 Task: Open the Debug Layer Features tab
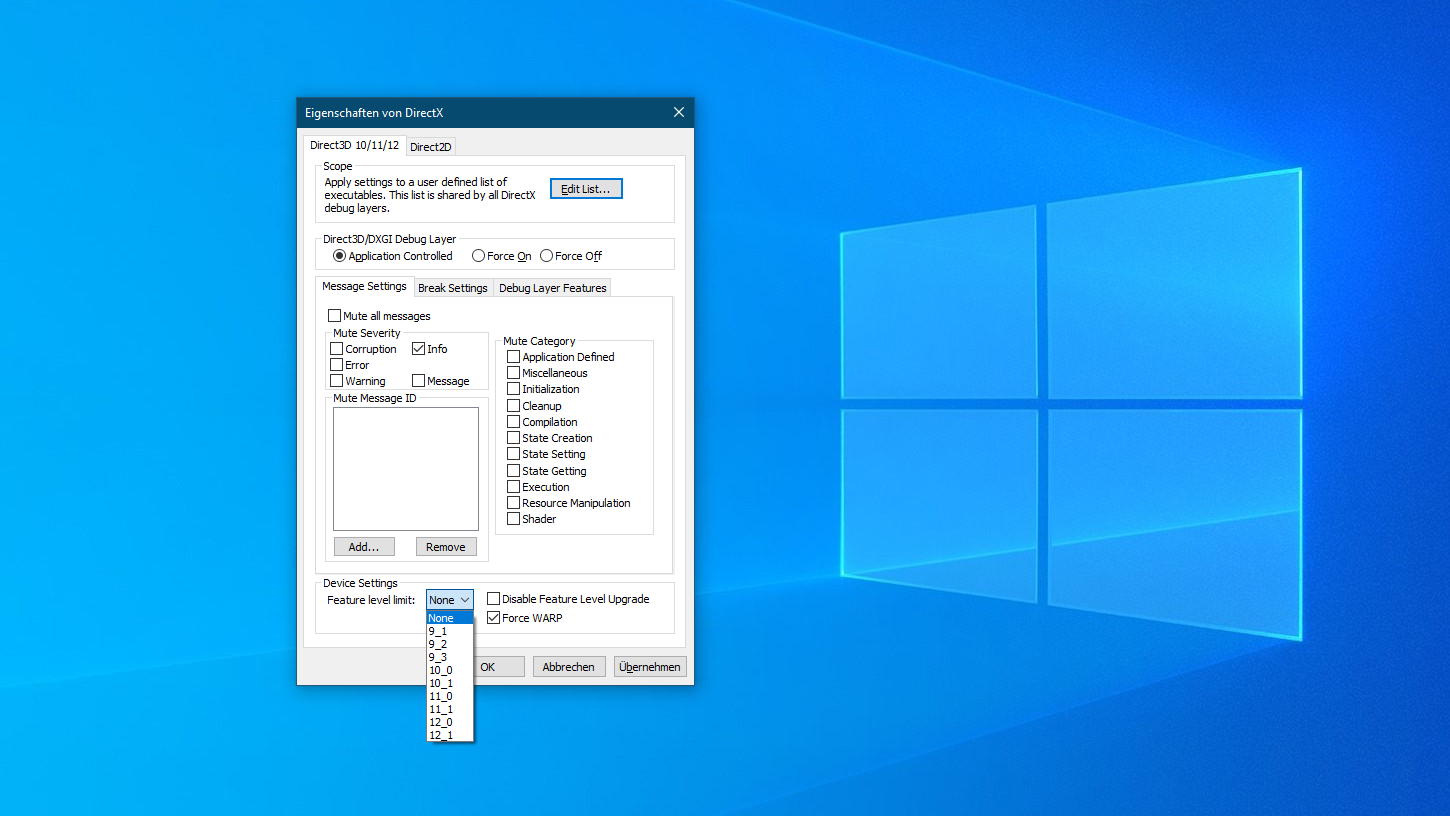click(x=552, y=288)
